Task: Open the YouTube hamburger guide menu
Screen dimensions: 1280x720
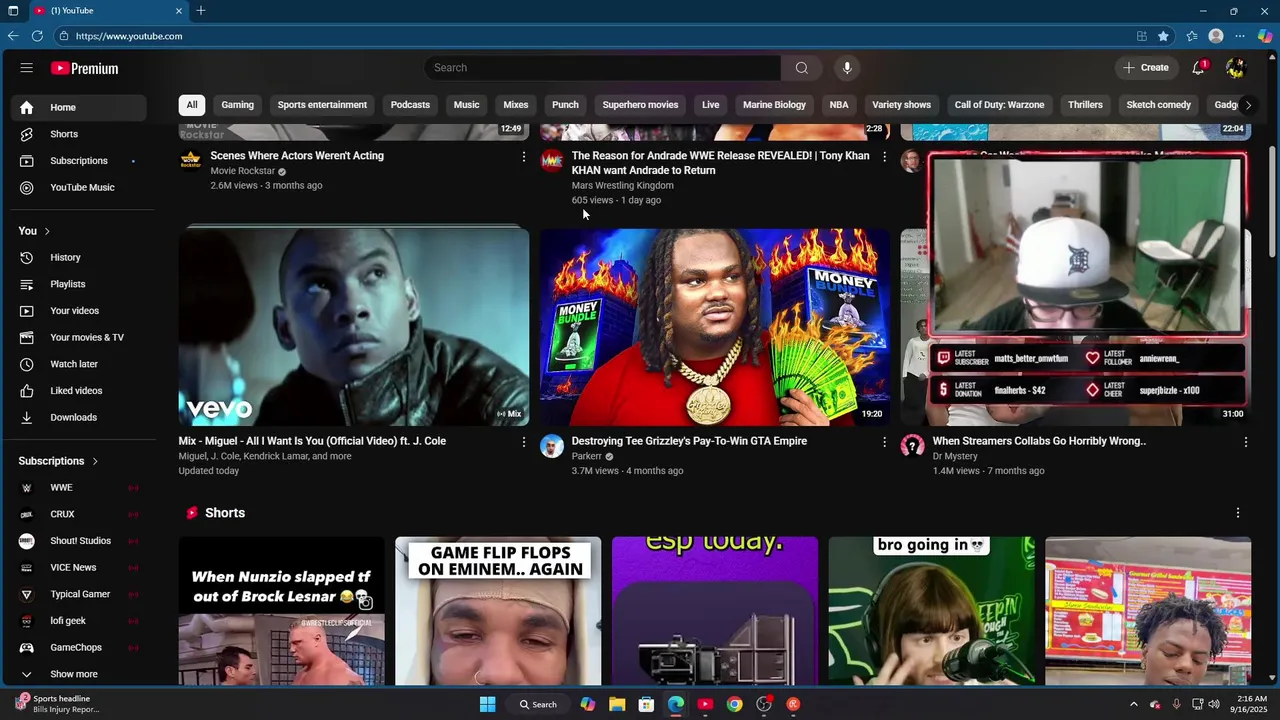Action: [x=26, y=68]
